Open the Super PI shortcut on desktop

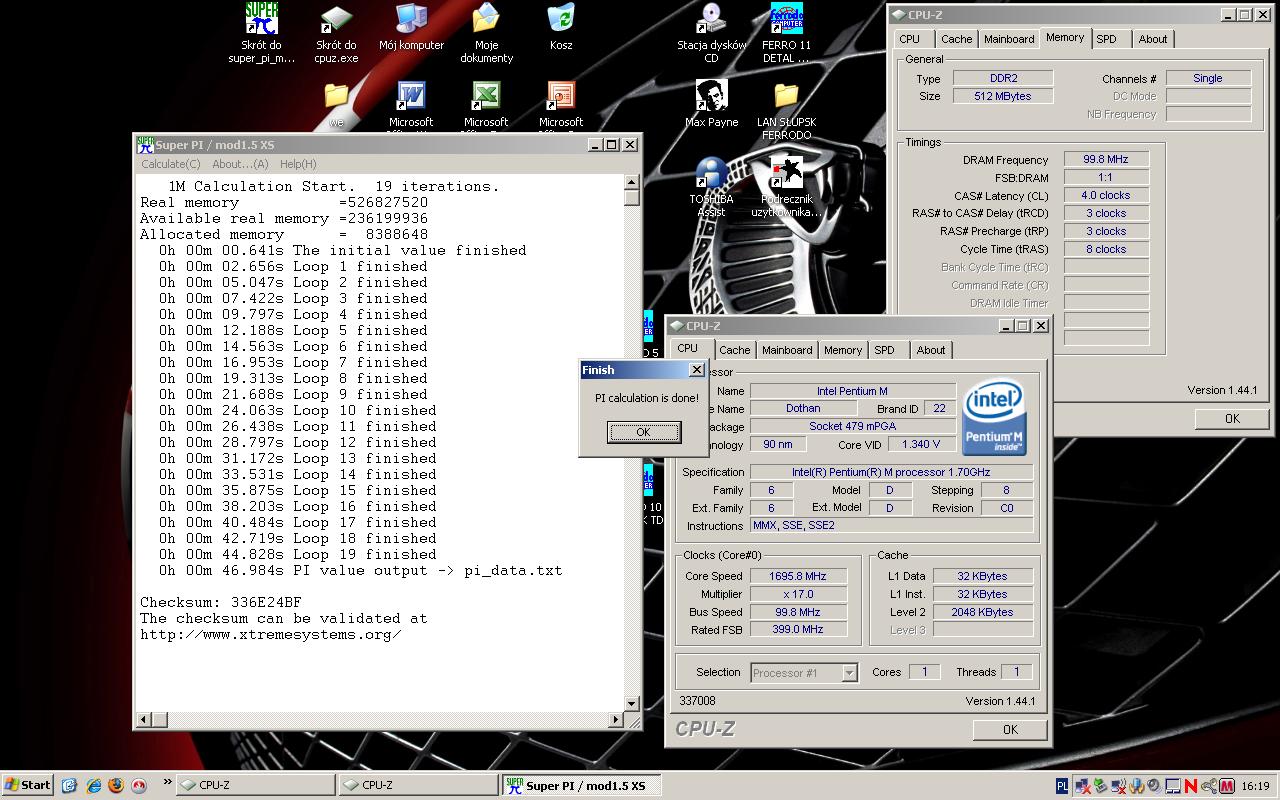coord(262,19)
